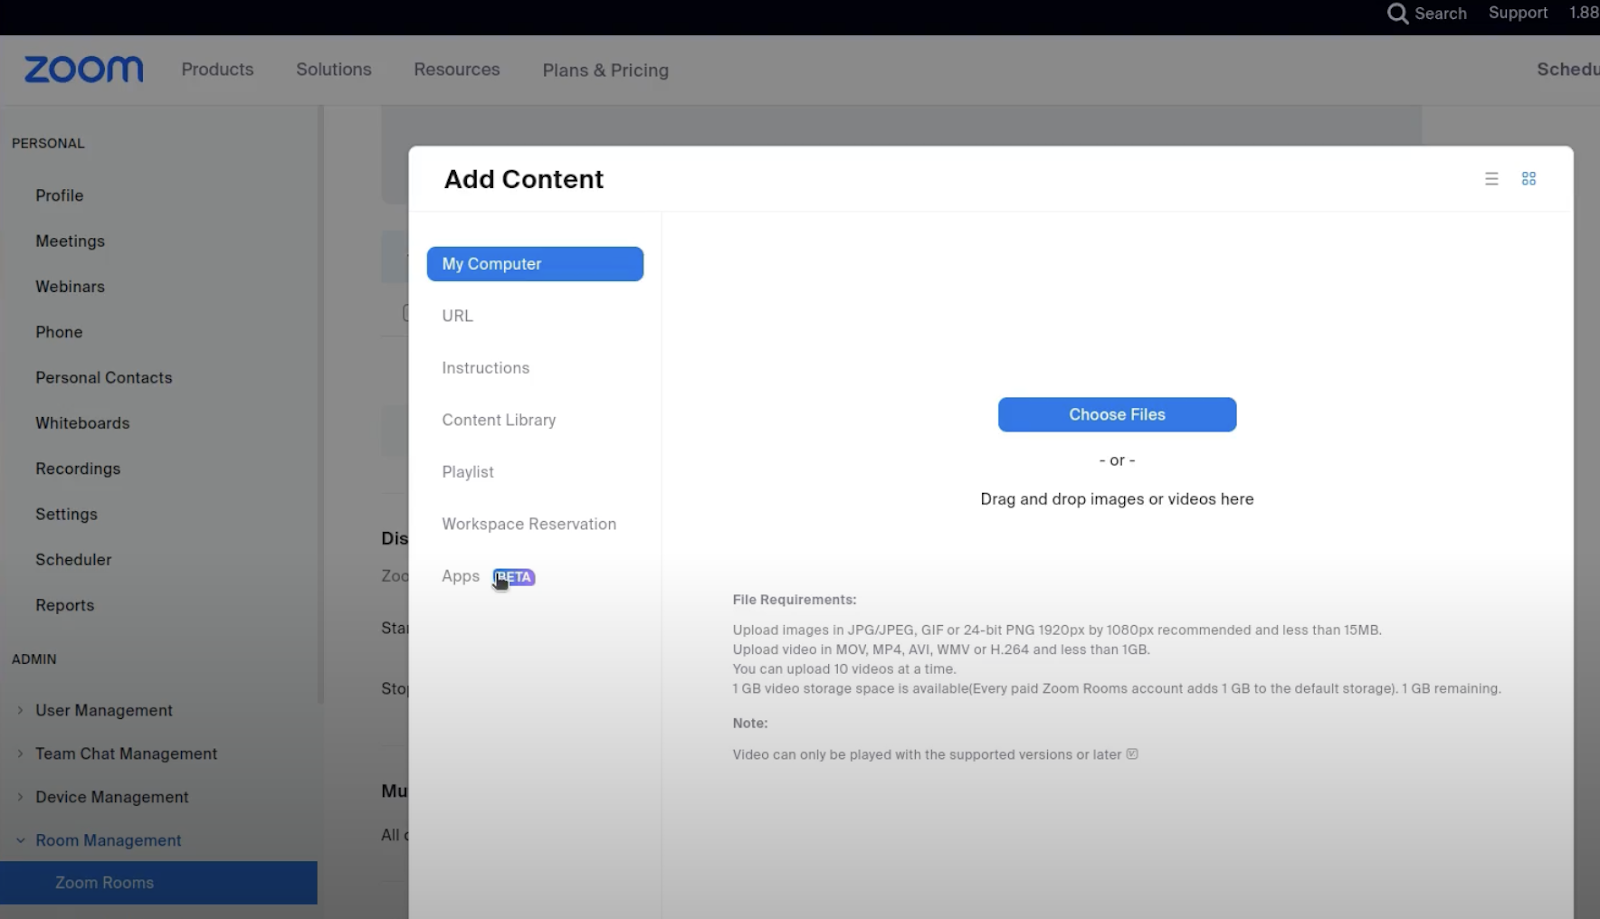Select Zoom Rooms in sidebar
1600x919 pixels.
tap(158, 883)
